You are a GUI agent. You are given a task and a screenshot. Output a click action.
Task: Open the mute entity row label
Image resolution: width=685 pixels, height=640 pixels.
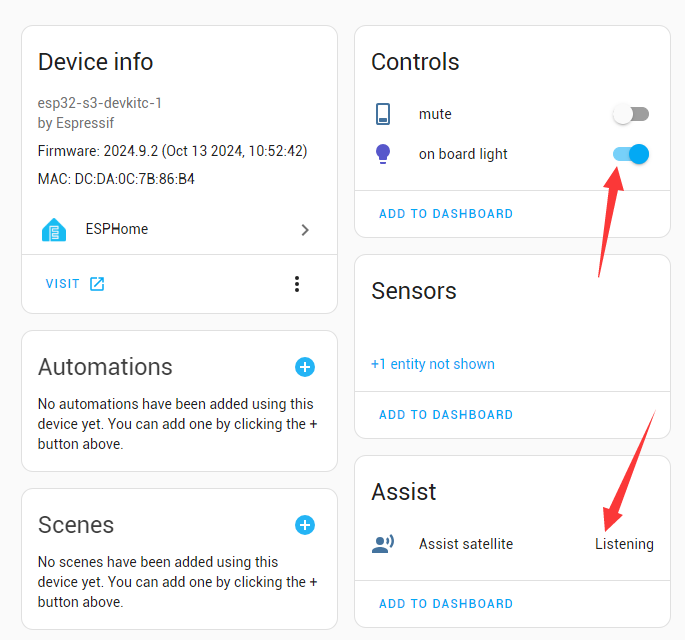tap(435, 114)
